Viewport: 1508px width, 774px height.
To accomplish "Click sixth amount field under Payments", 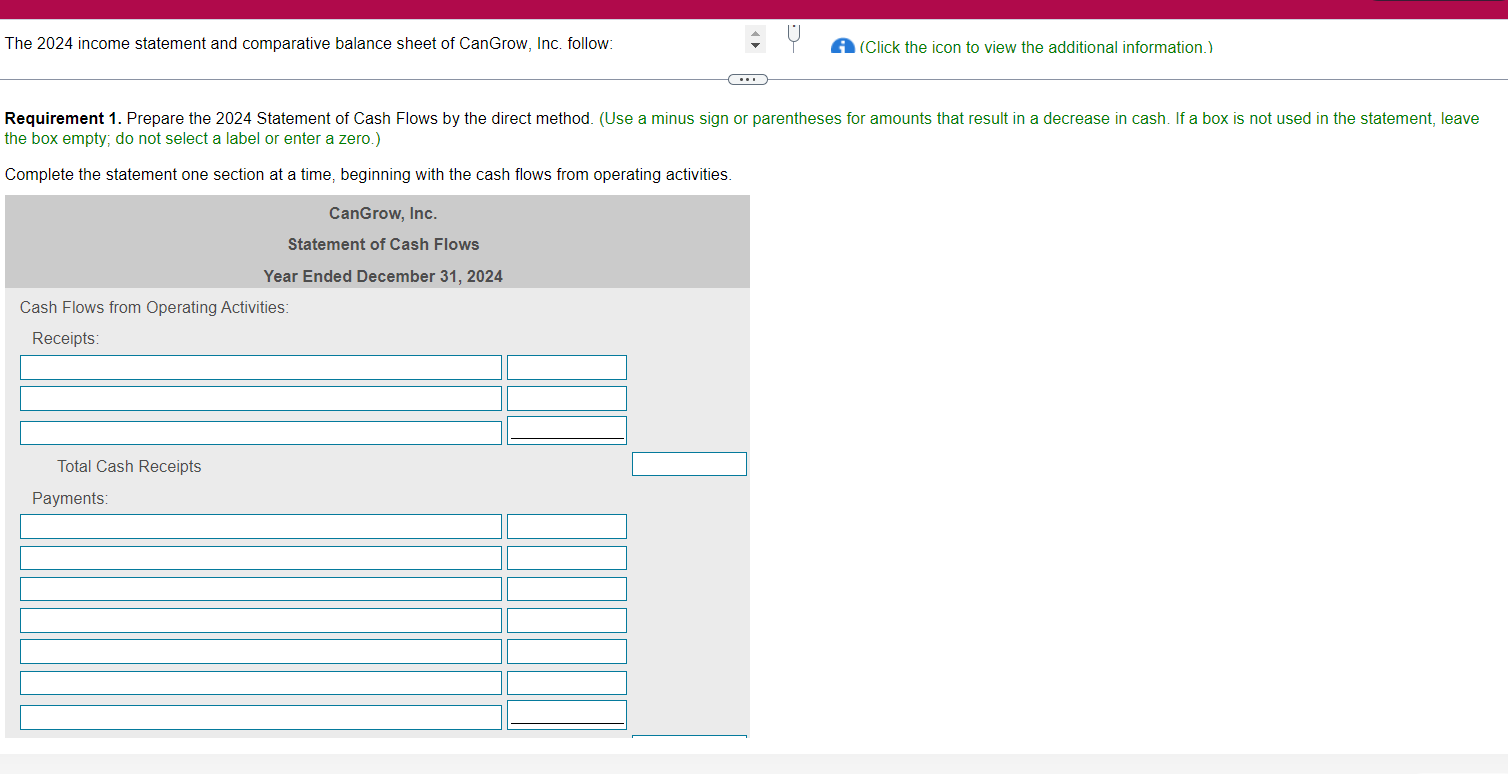I will pos(567,683).
